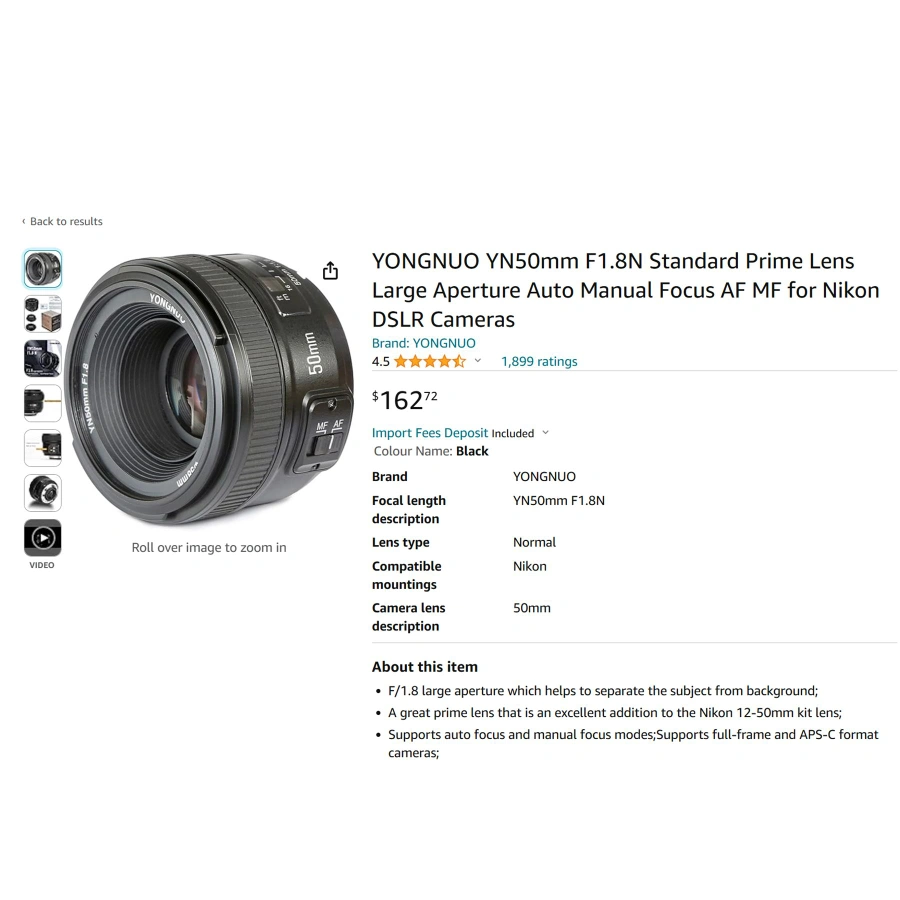Click the VIDEO label under thumbnails

42,565
